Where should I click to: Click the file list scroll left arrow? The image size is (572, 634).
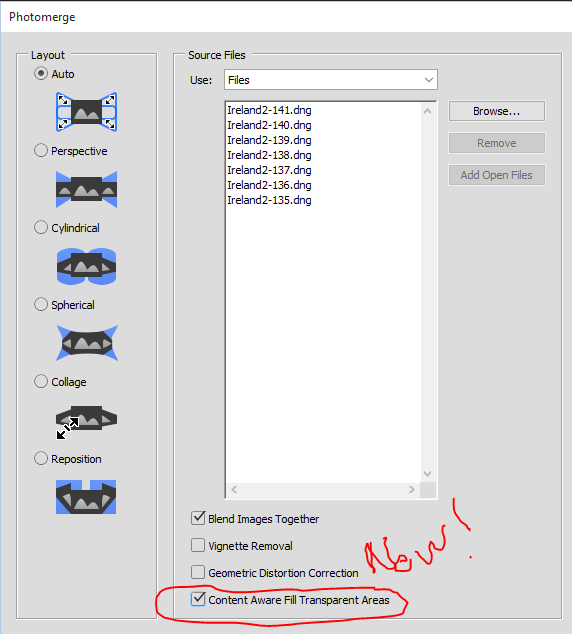[234, 490]
